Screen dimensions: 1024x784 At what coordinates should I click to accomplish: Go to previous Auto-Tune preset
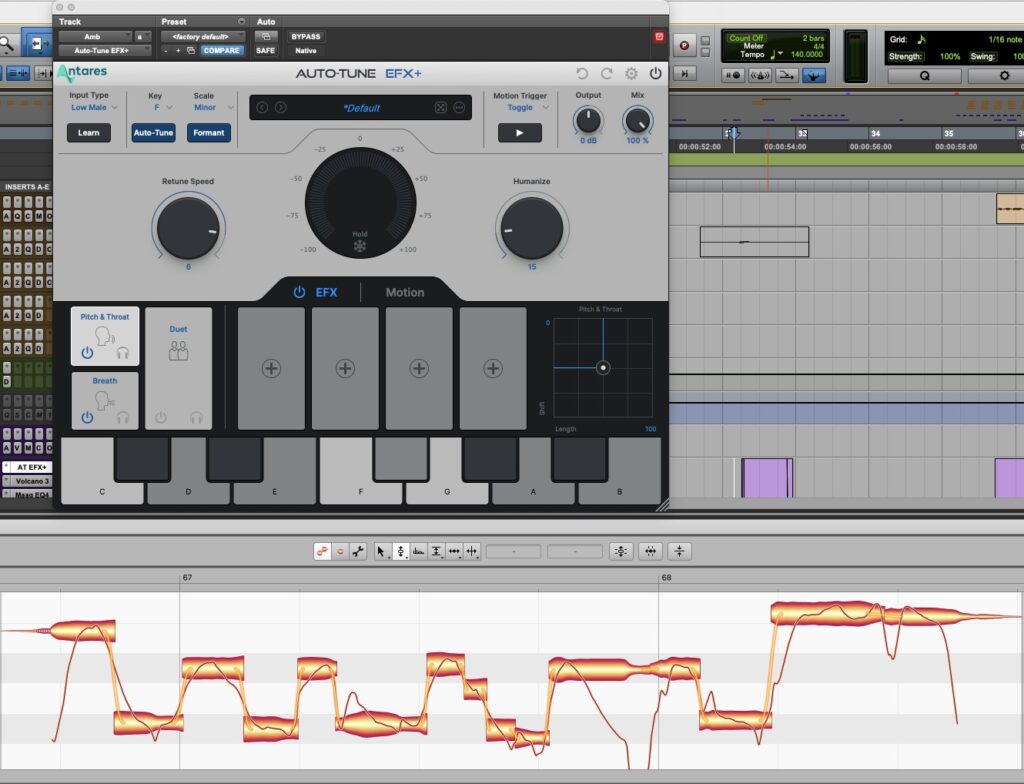[262, 107]
